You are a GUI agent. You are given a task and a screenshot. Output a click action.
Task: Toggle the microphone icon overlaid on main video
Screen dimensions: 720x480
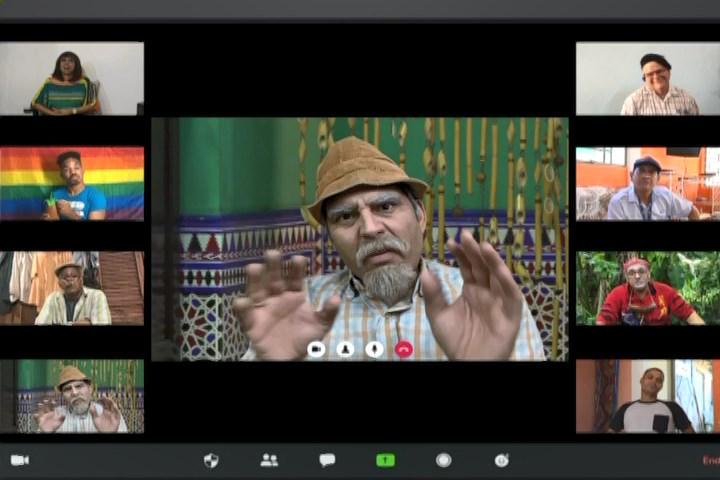point(374,350)
